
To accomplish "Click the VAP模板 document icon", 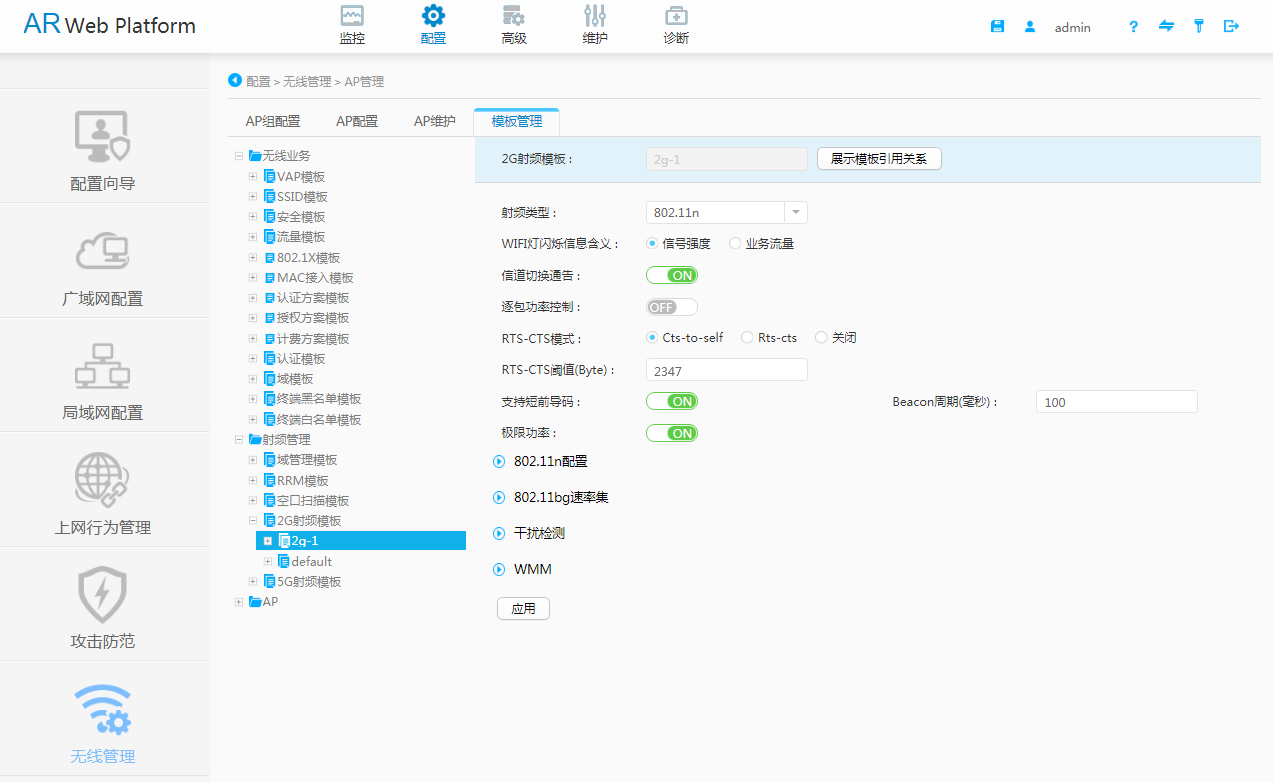I will click(270, 176).
